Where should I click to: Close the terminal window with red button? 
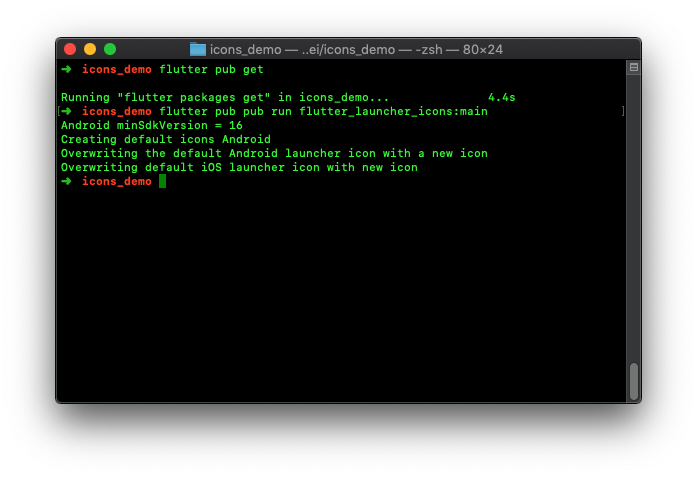(70, 49)
